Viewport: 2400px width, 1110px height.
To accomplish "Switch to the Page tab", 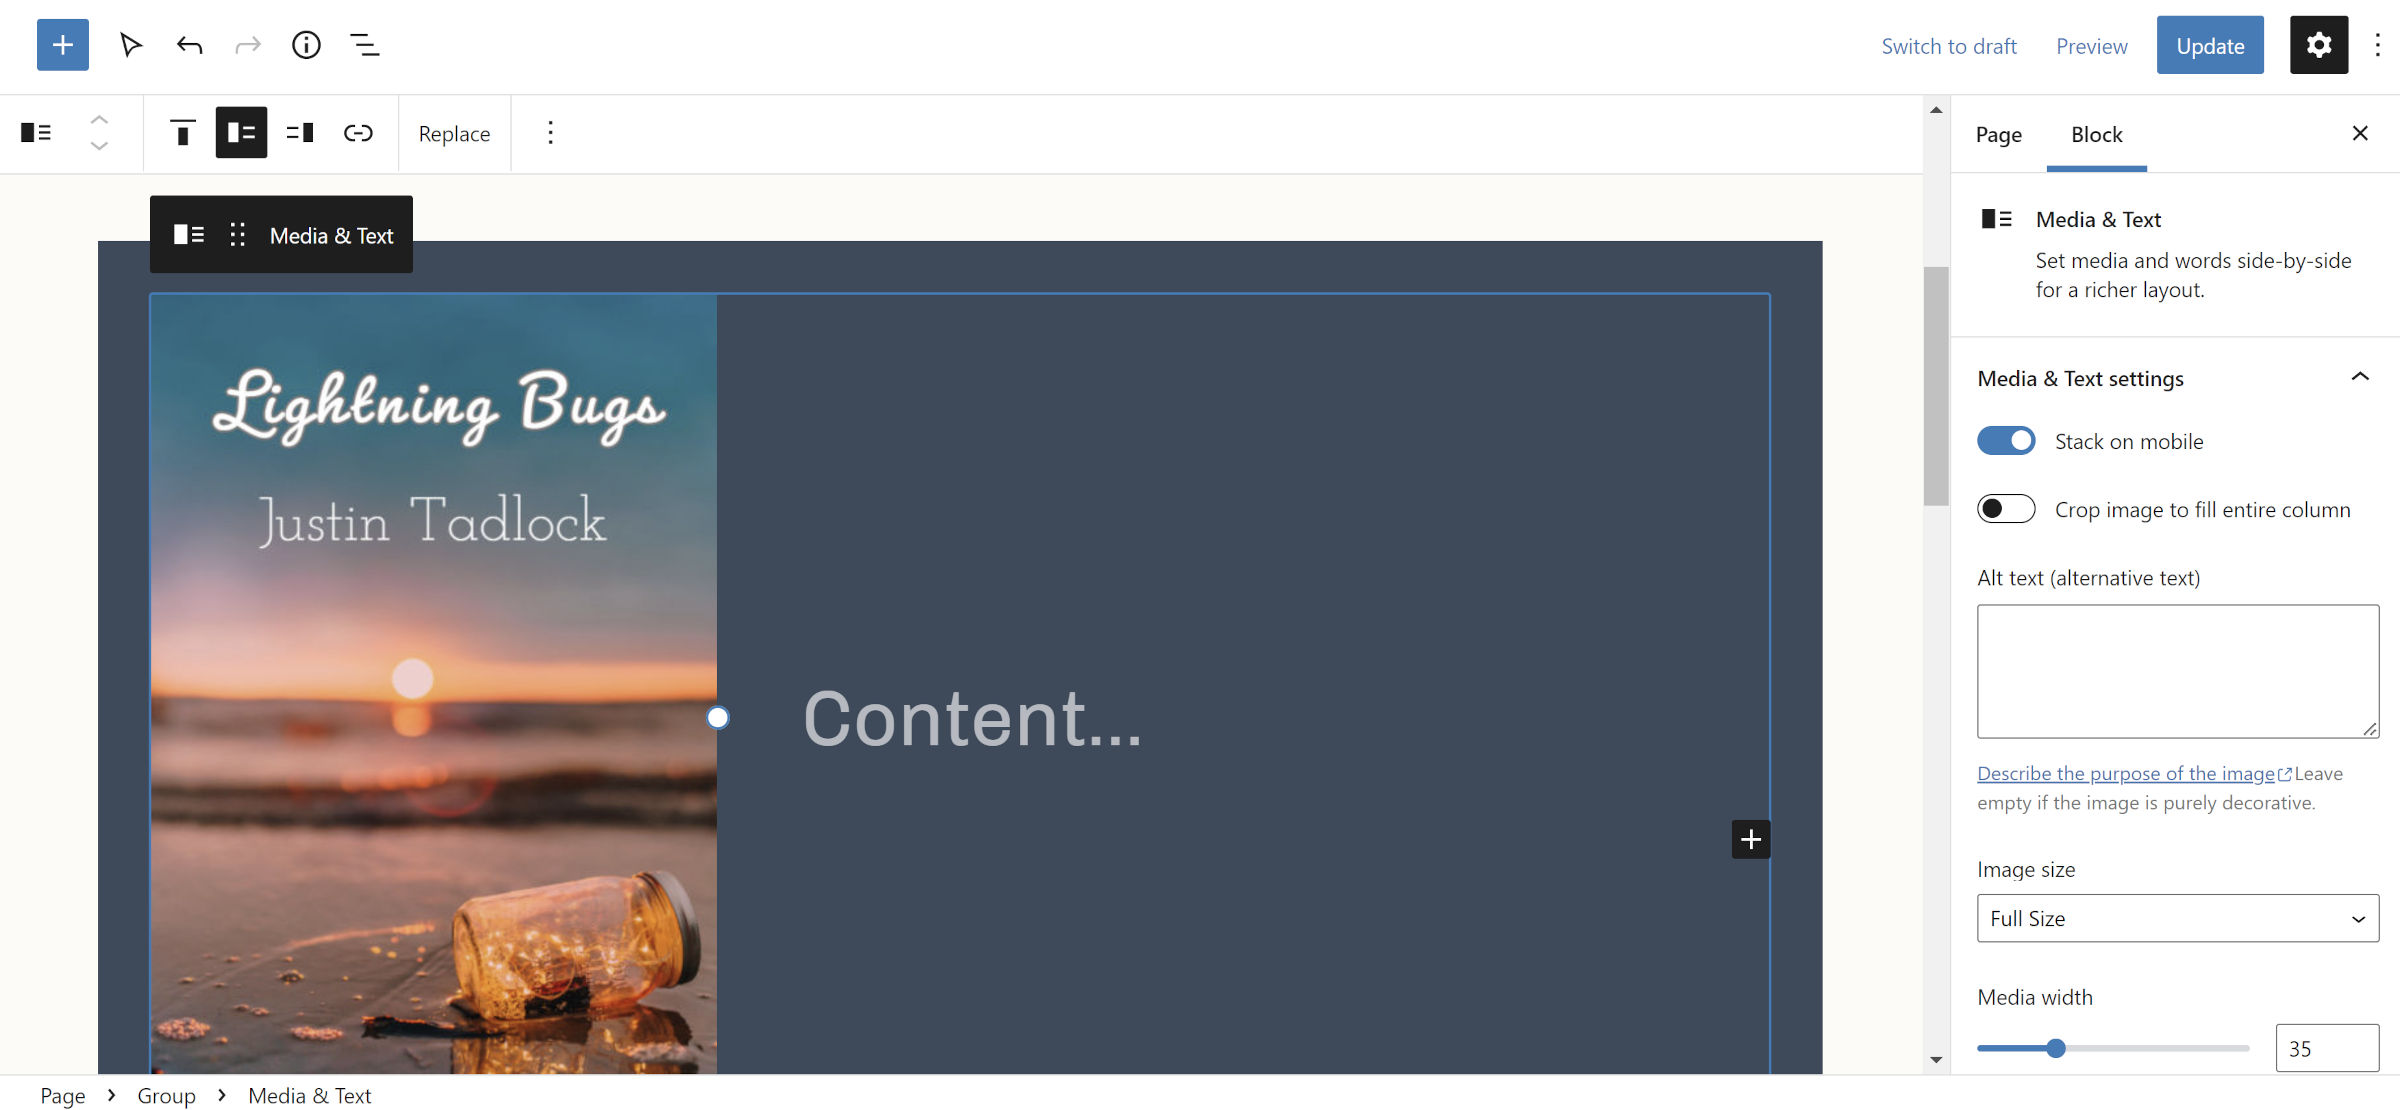I will (1999, 133).
